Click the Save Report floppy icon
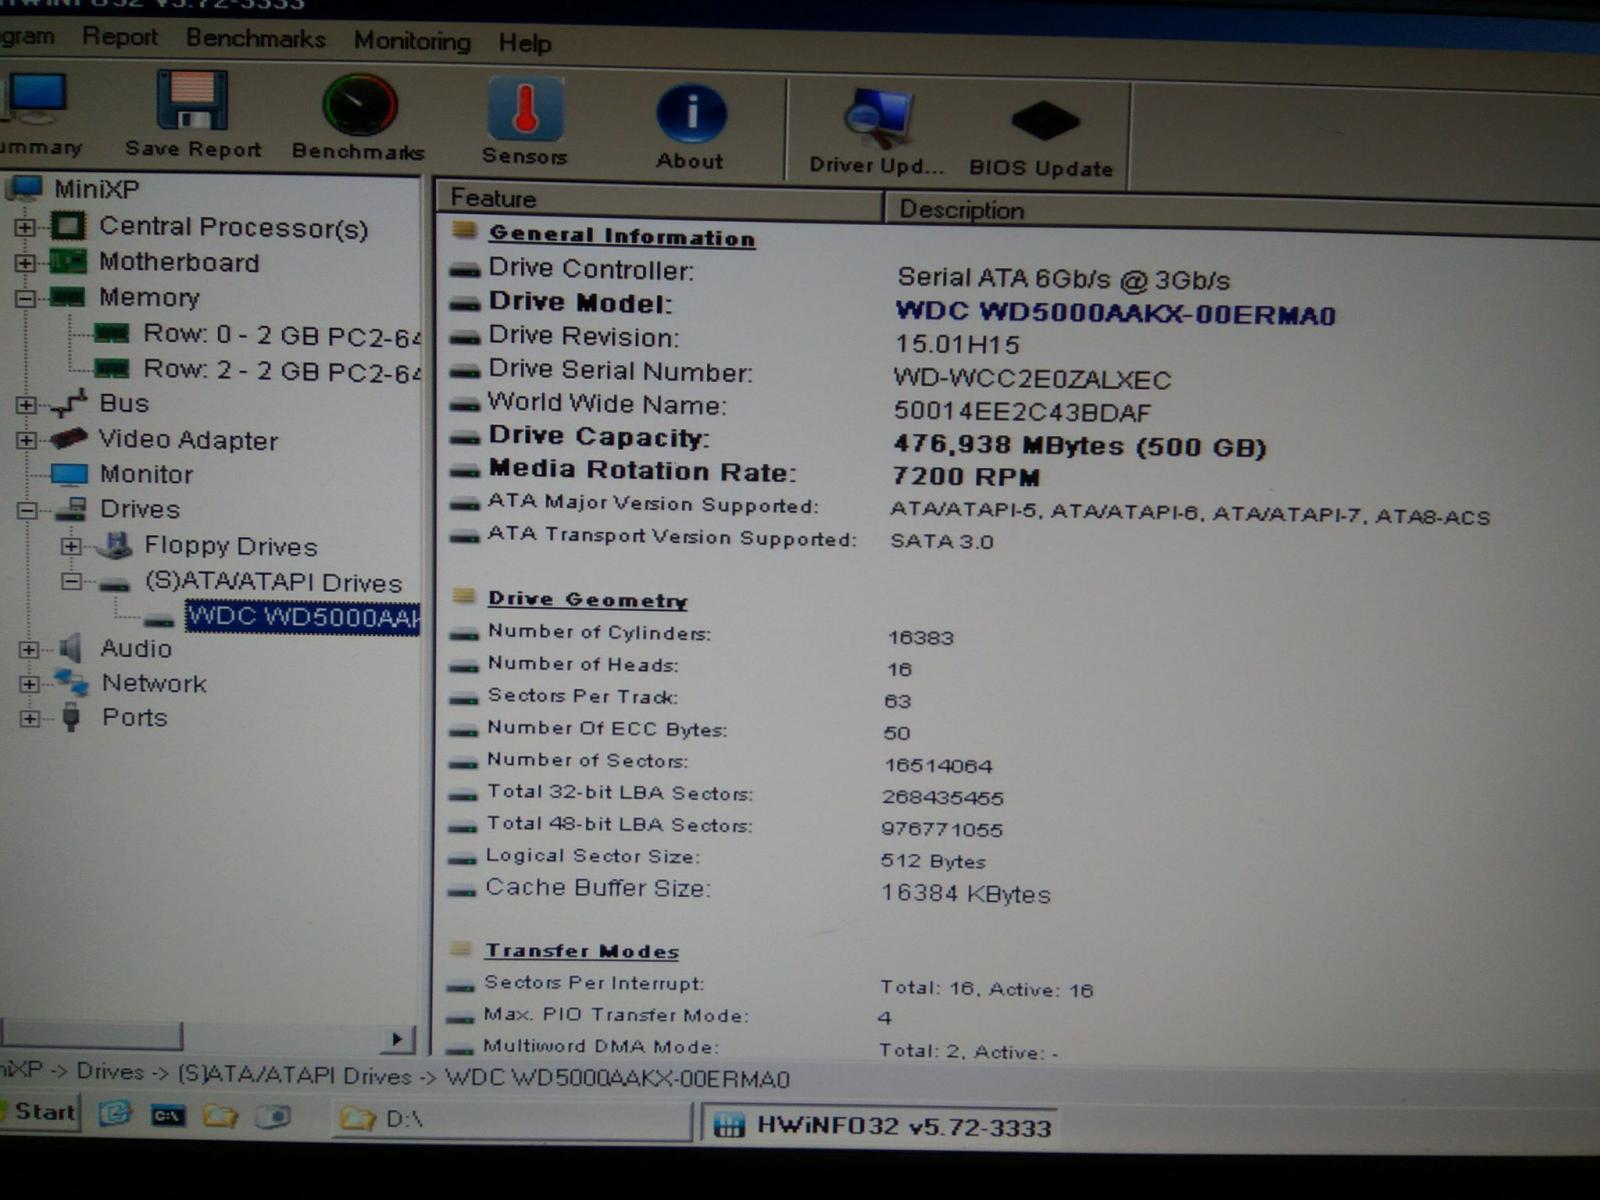 [x=192, y=100]
